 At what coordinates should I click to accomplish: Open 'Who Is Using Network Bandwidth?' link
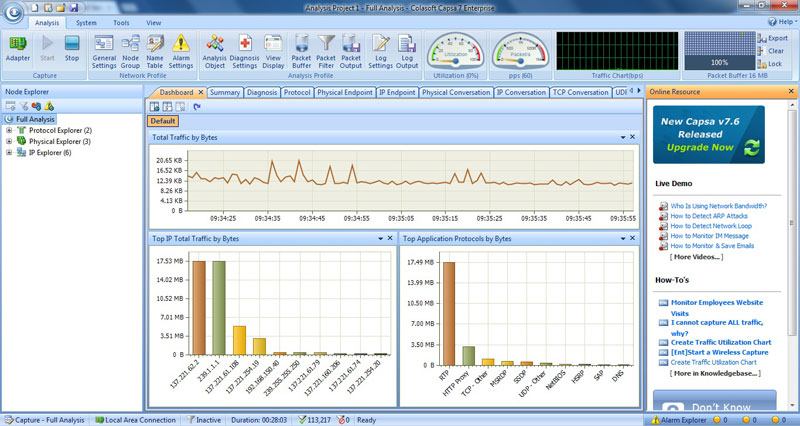point(718,206)
